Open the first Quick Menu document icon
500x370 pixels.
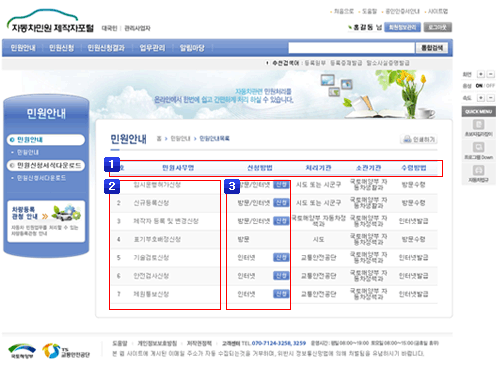[x=479, y=125]
